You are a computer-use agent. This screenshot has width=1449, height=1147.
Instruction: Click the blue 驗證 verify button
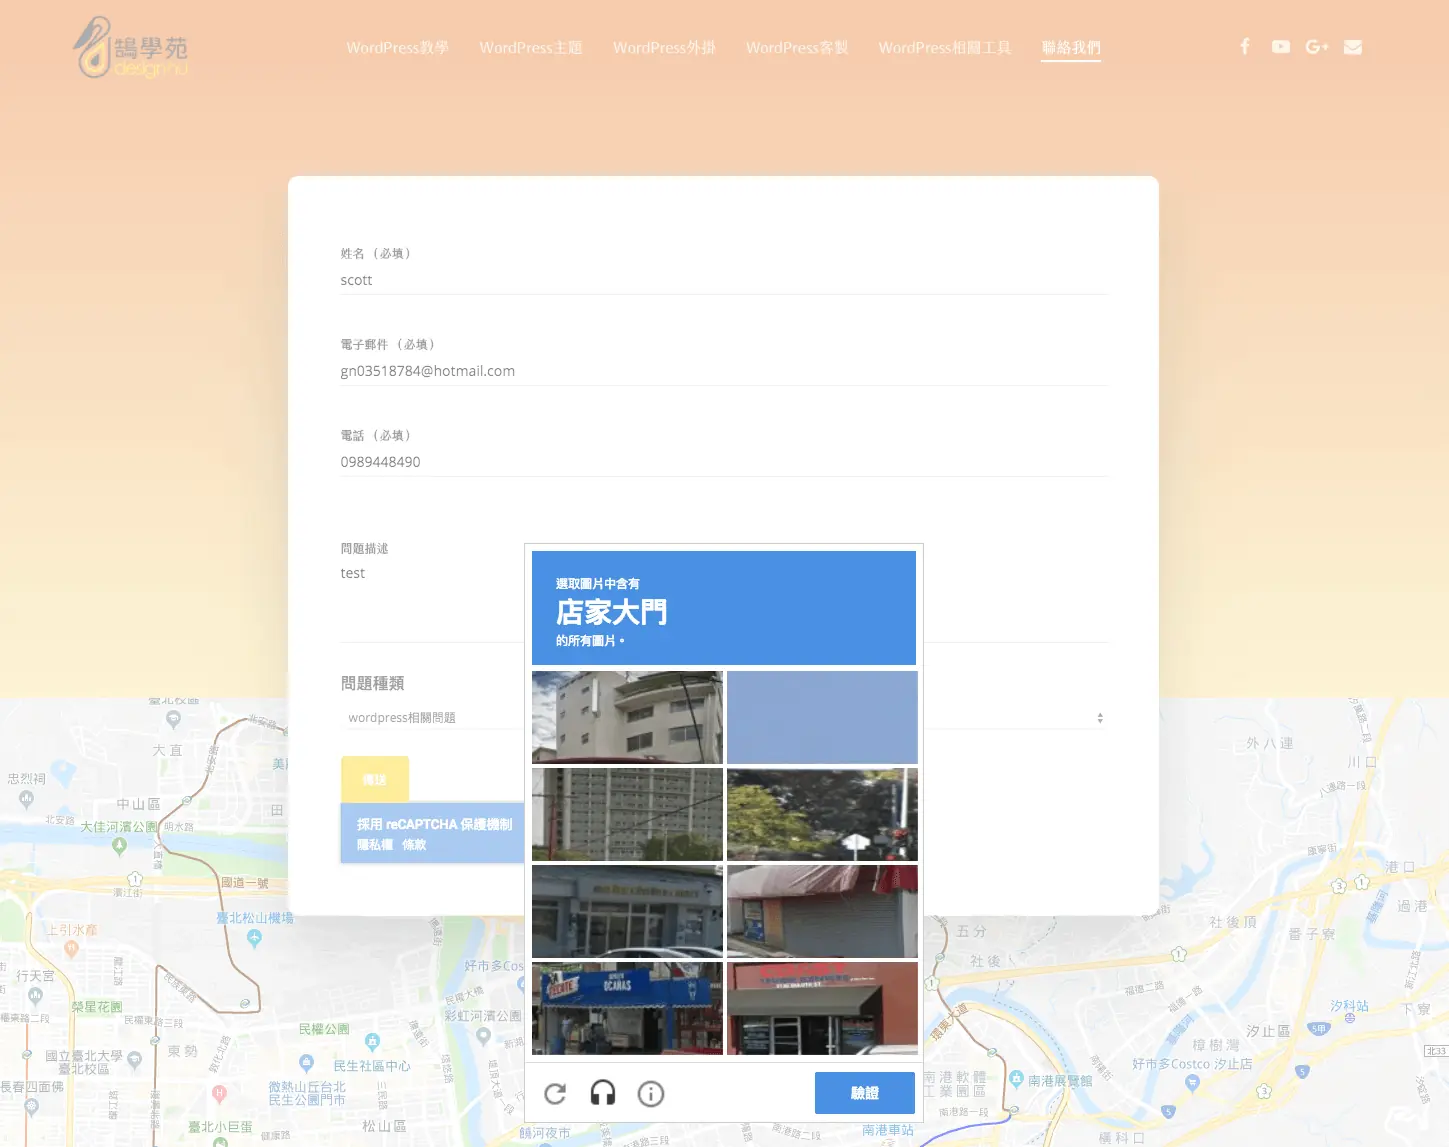[865, 1093]
